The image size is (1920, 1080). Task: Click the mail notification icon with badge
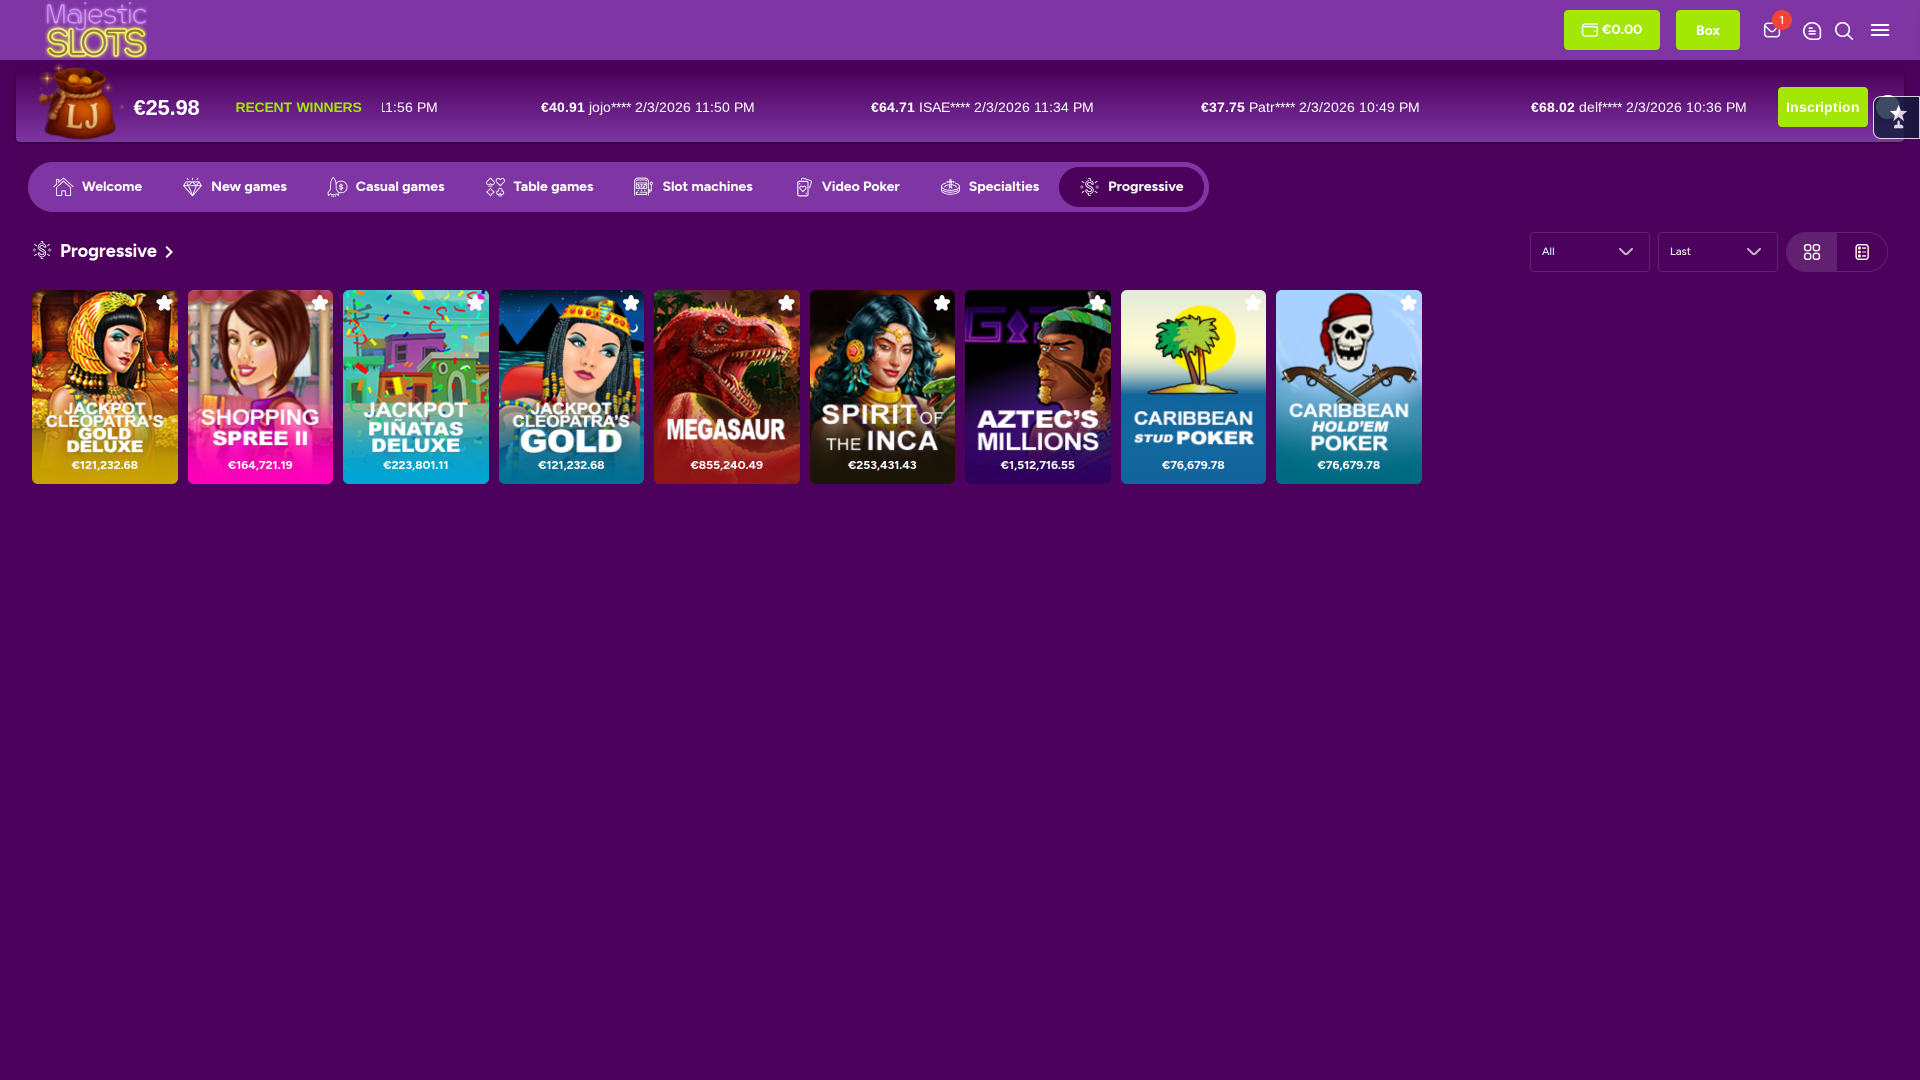(1771, 31)
